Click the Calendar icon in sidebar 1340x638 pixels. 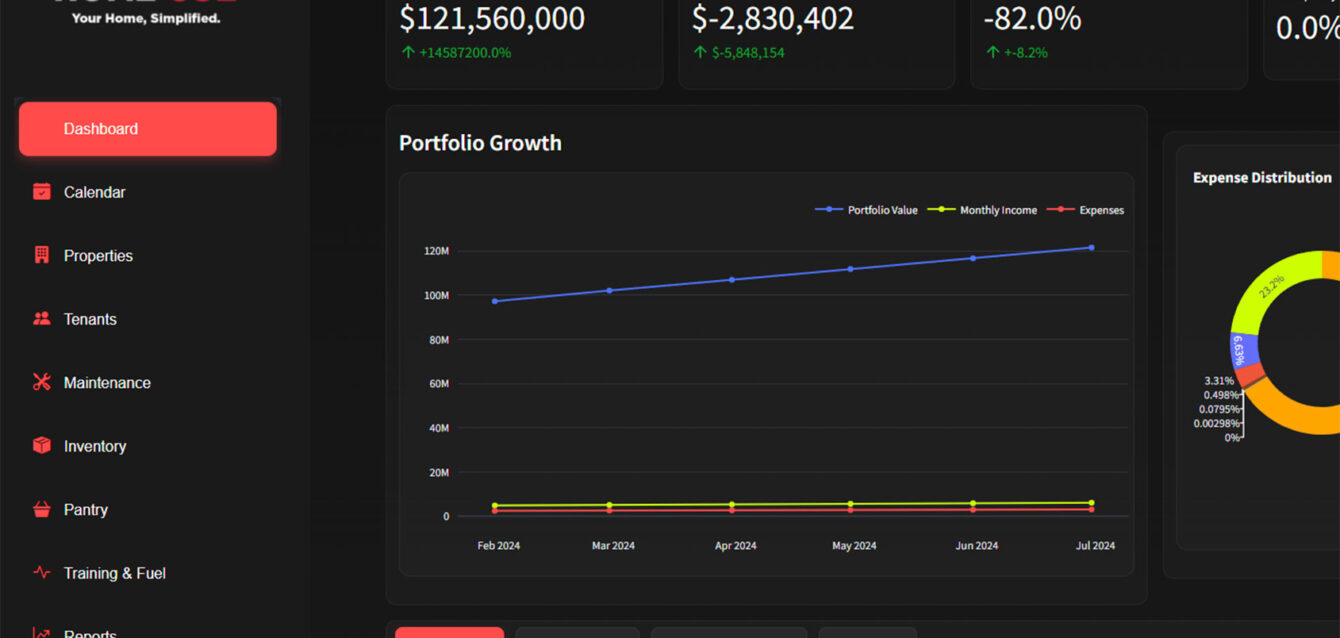(x=41, y=192)
